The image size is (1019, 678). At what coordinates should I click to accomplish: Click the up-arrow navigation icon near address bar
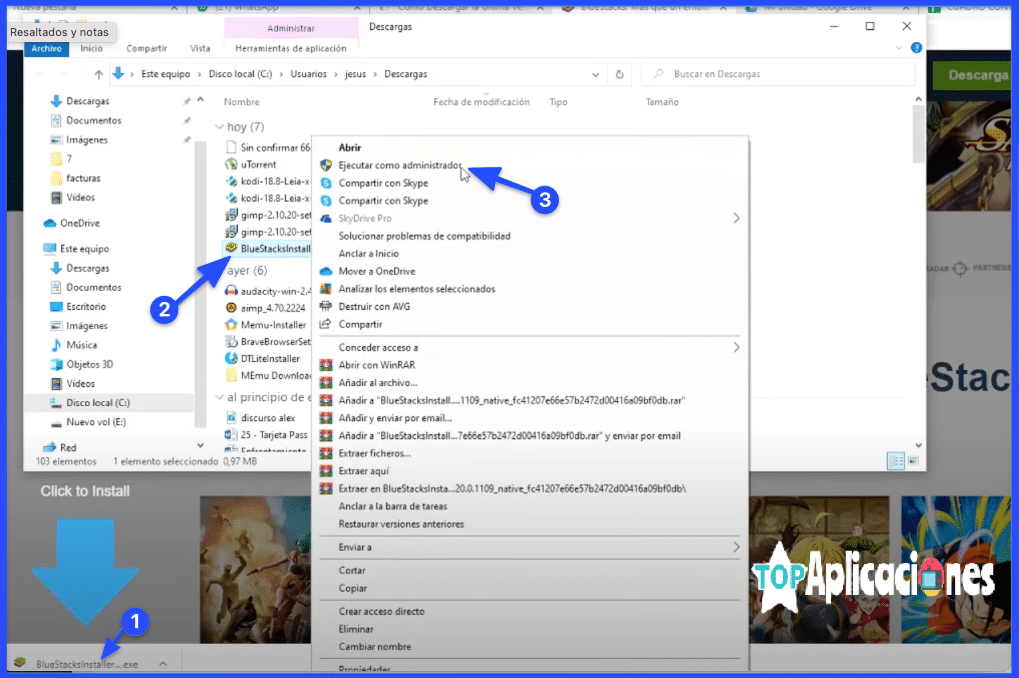point(98,73)
